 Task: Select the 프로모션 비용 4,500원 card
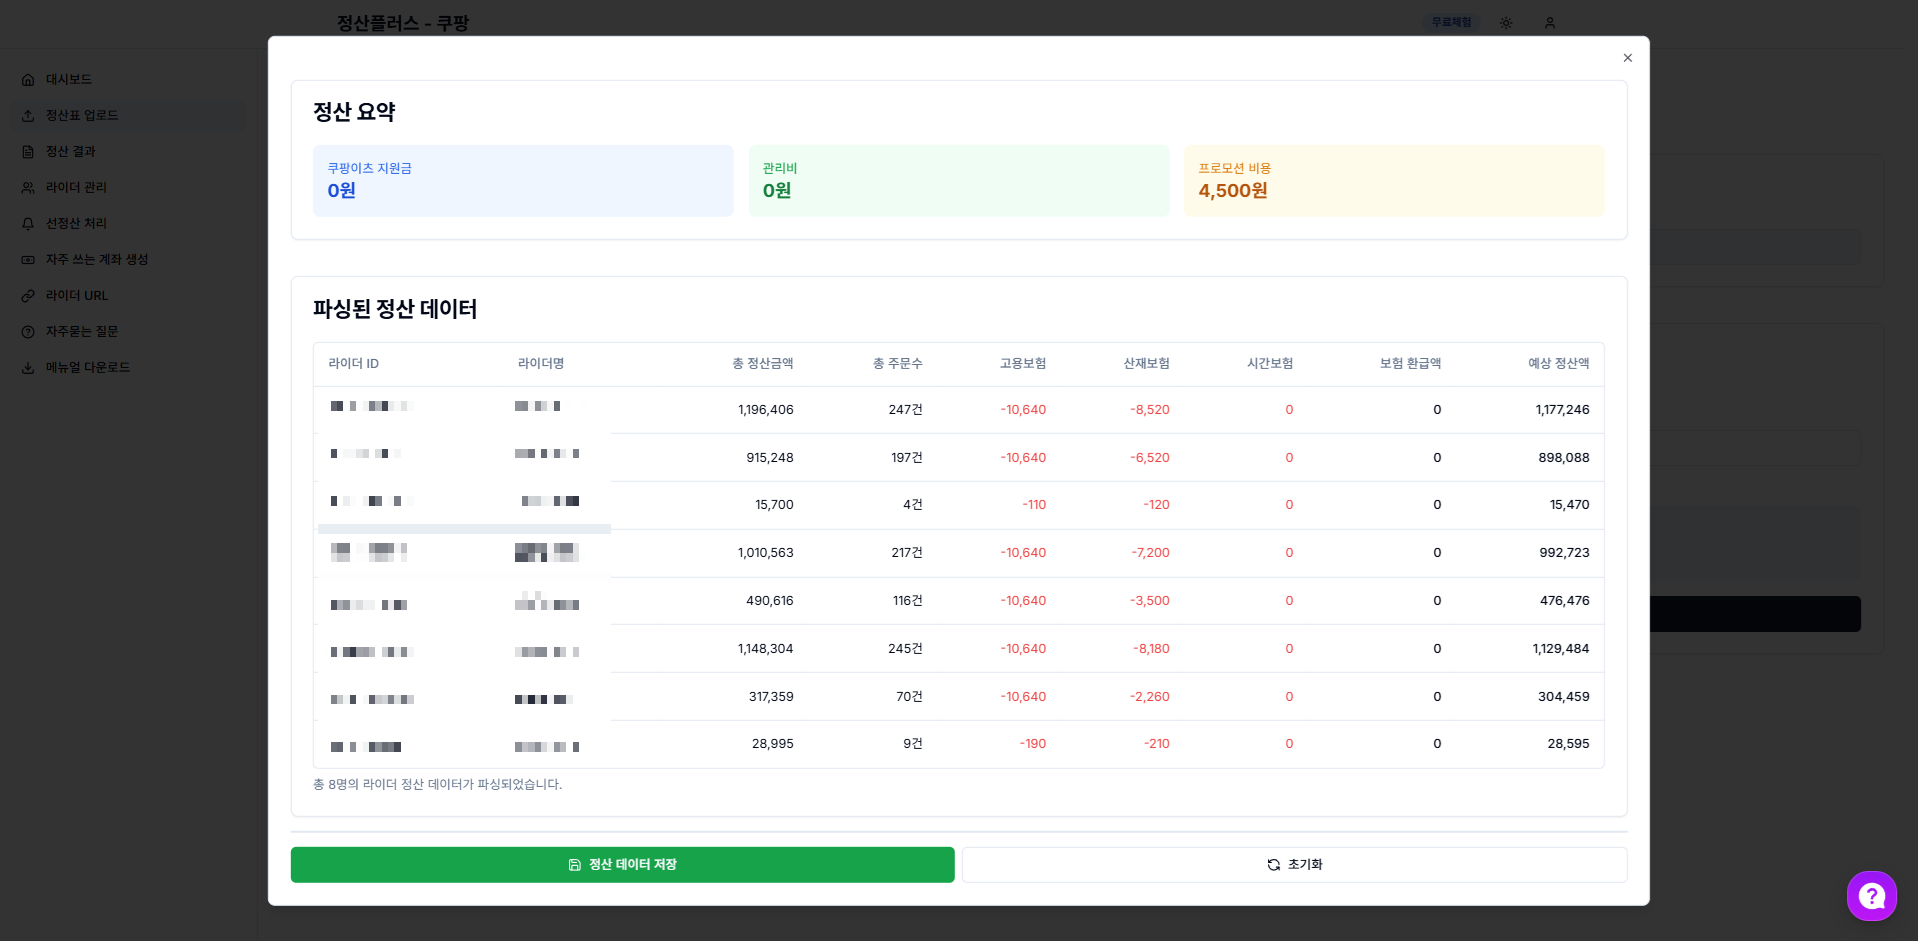[x=1394, y=181]
